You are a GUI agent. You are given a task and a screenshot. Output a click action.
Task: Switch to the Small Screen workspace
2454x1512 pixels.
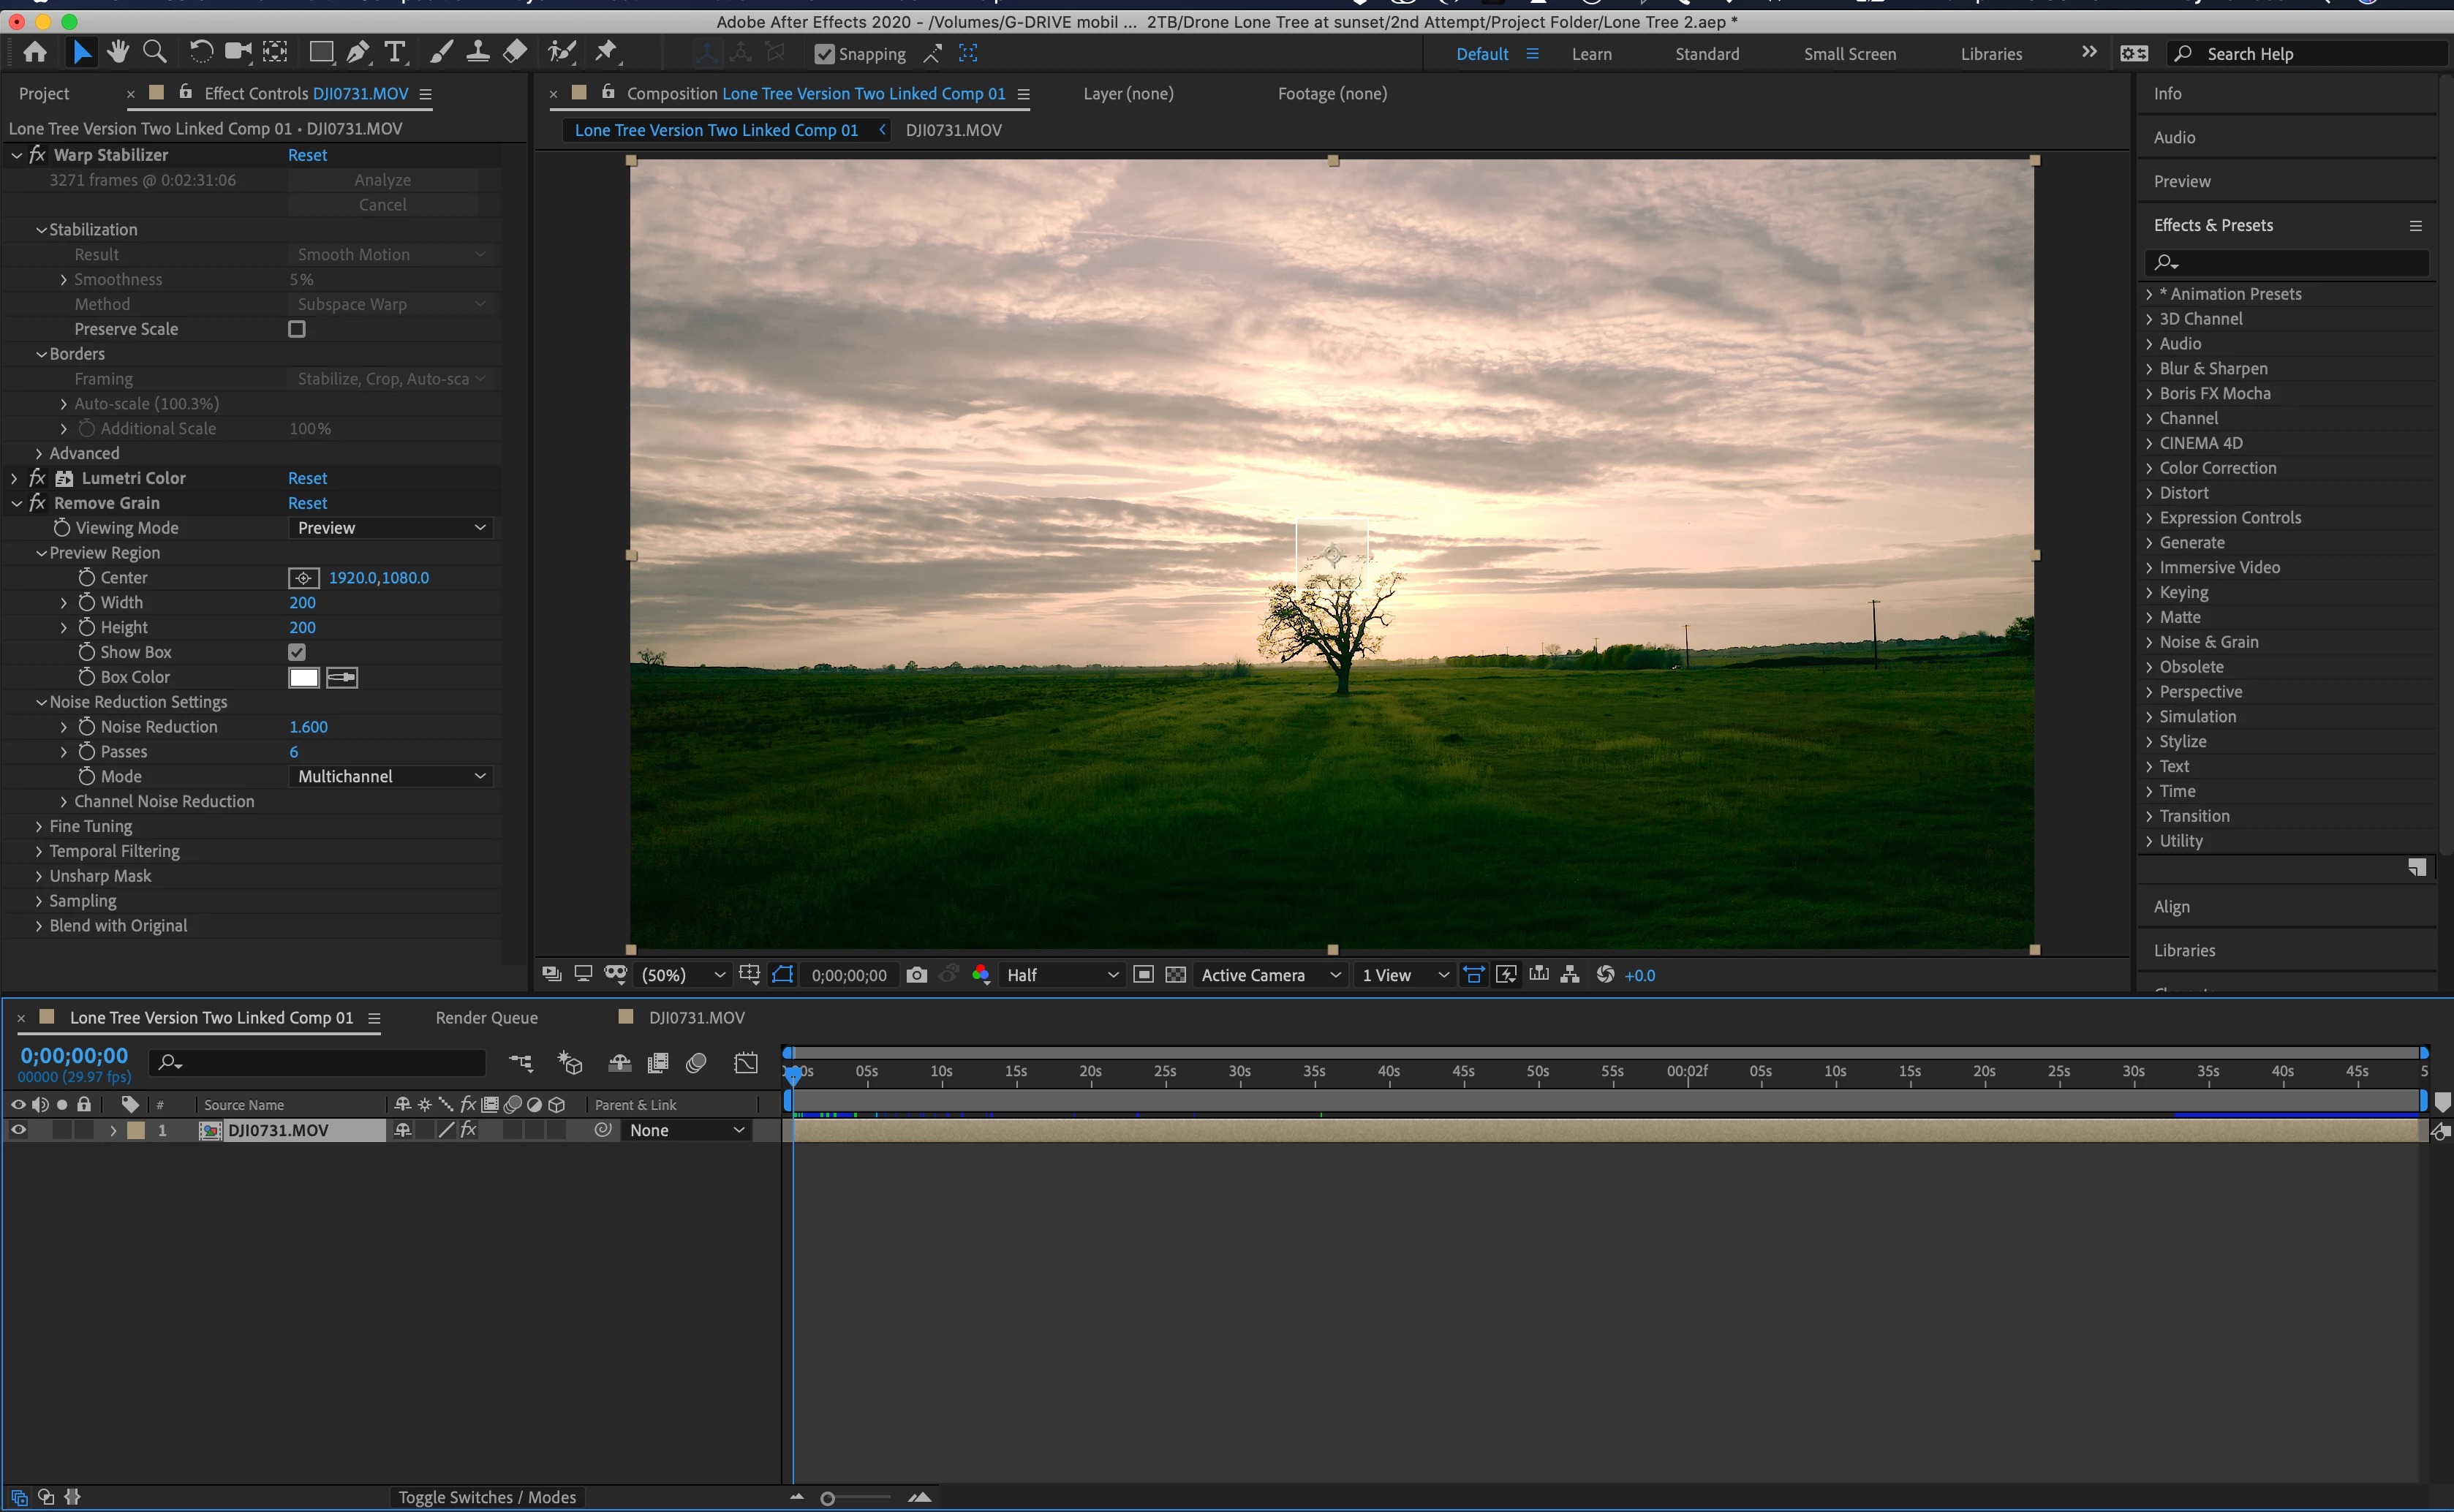pyautogui.click(x=1849, y=54)
